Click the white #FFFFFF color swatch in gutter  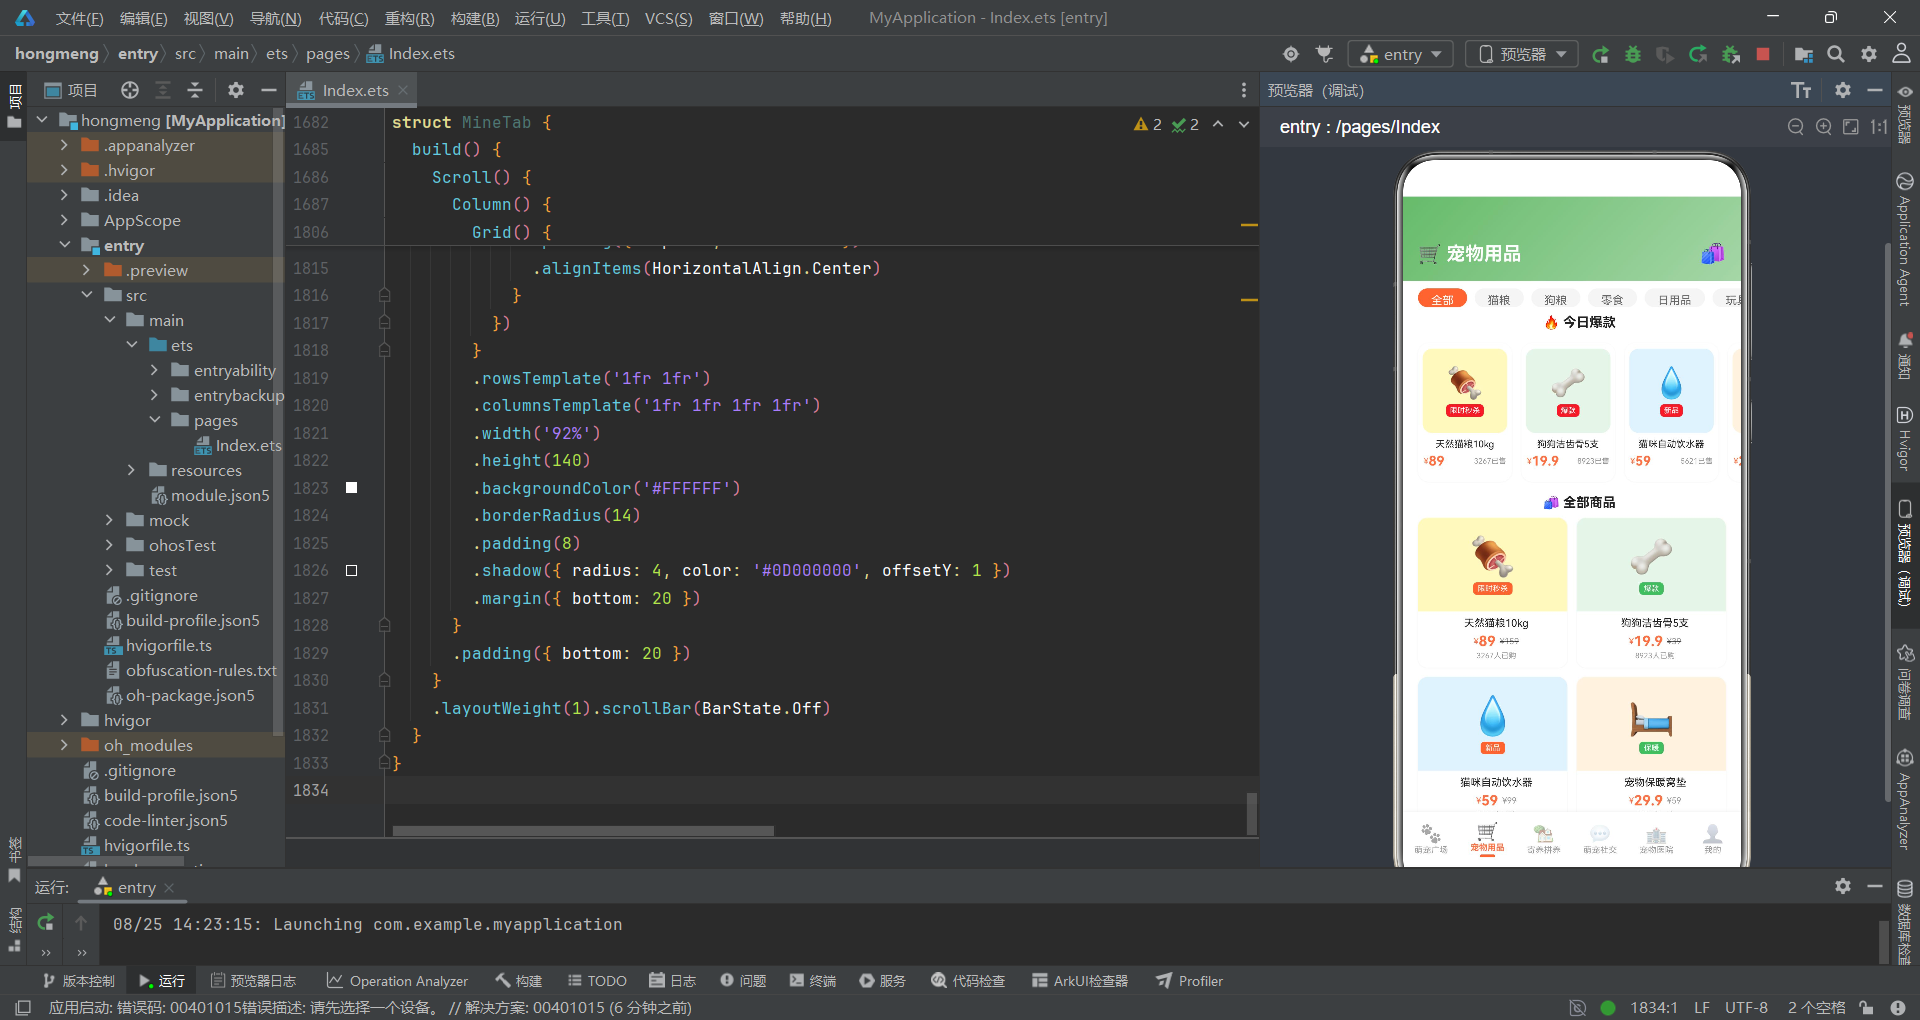click(x=351, y=488)
